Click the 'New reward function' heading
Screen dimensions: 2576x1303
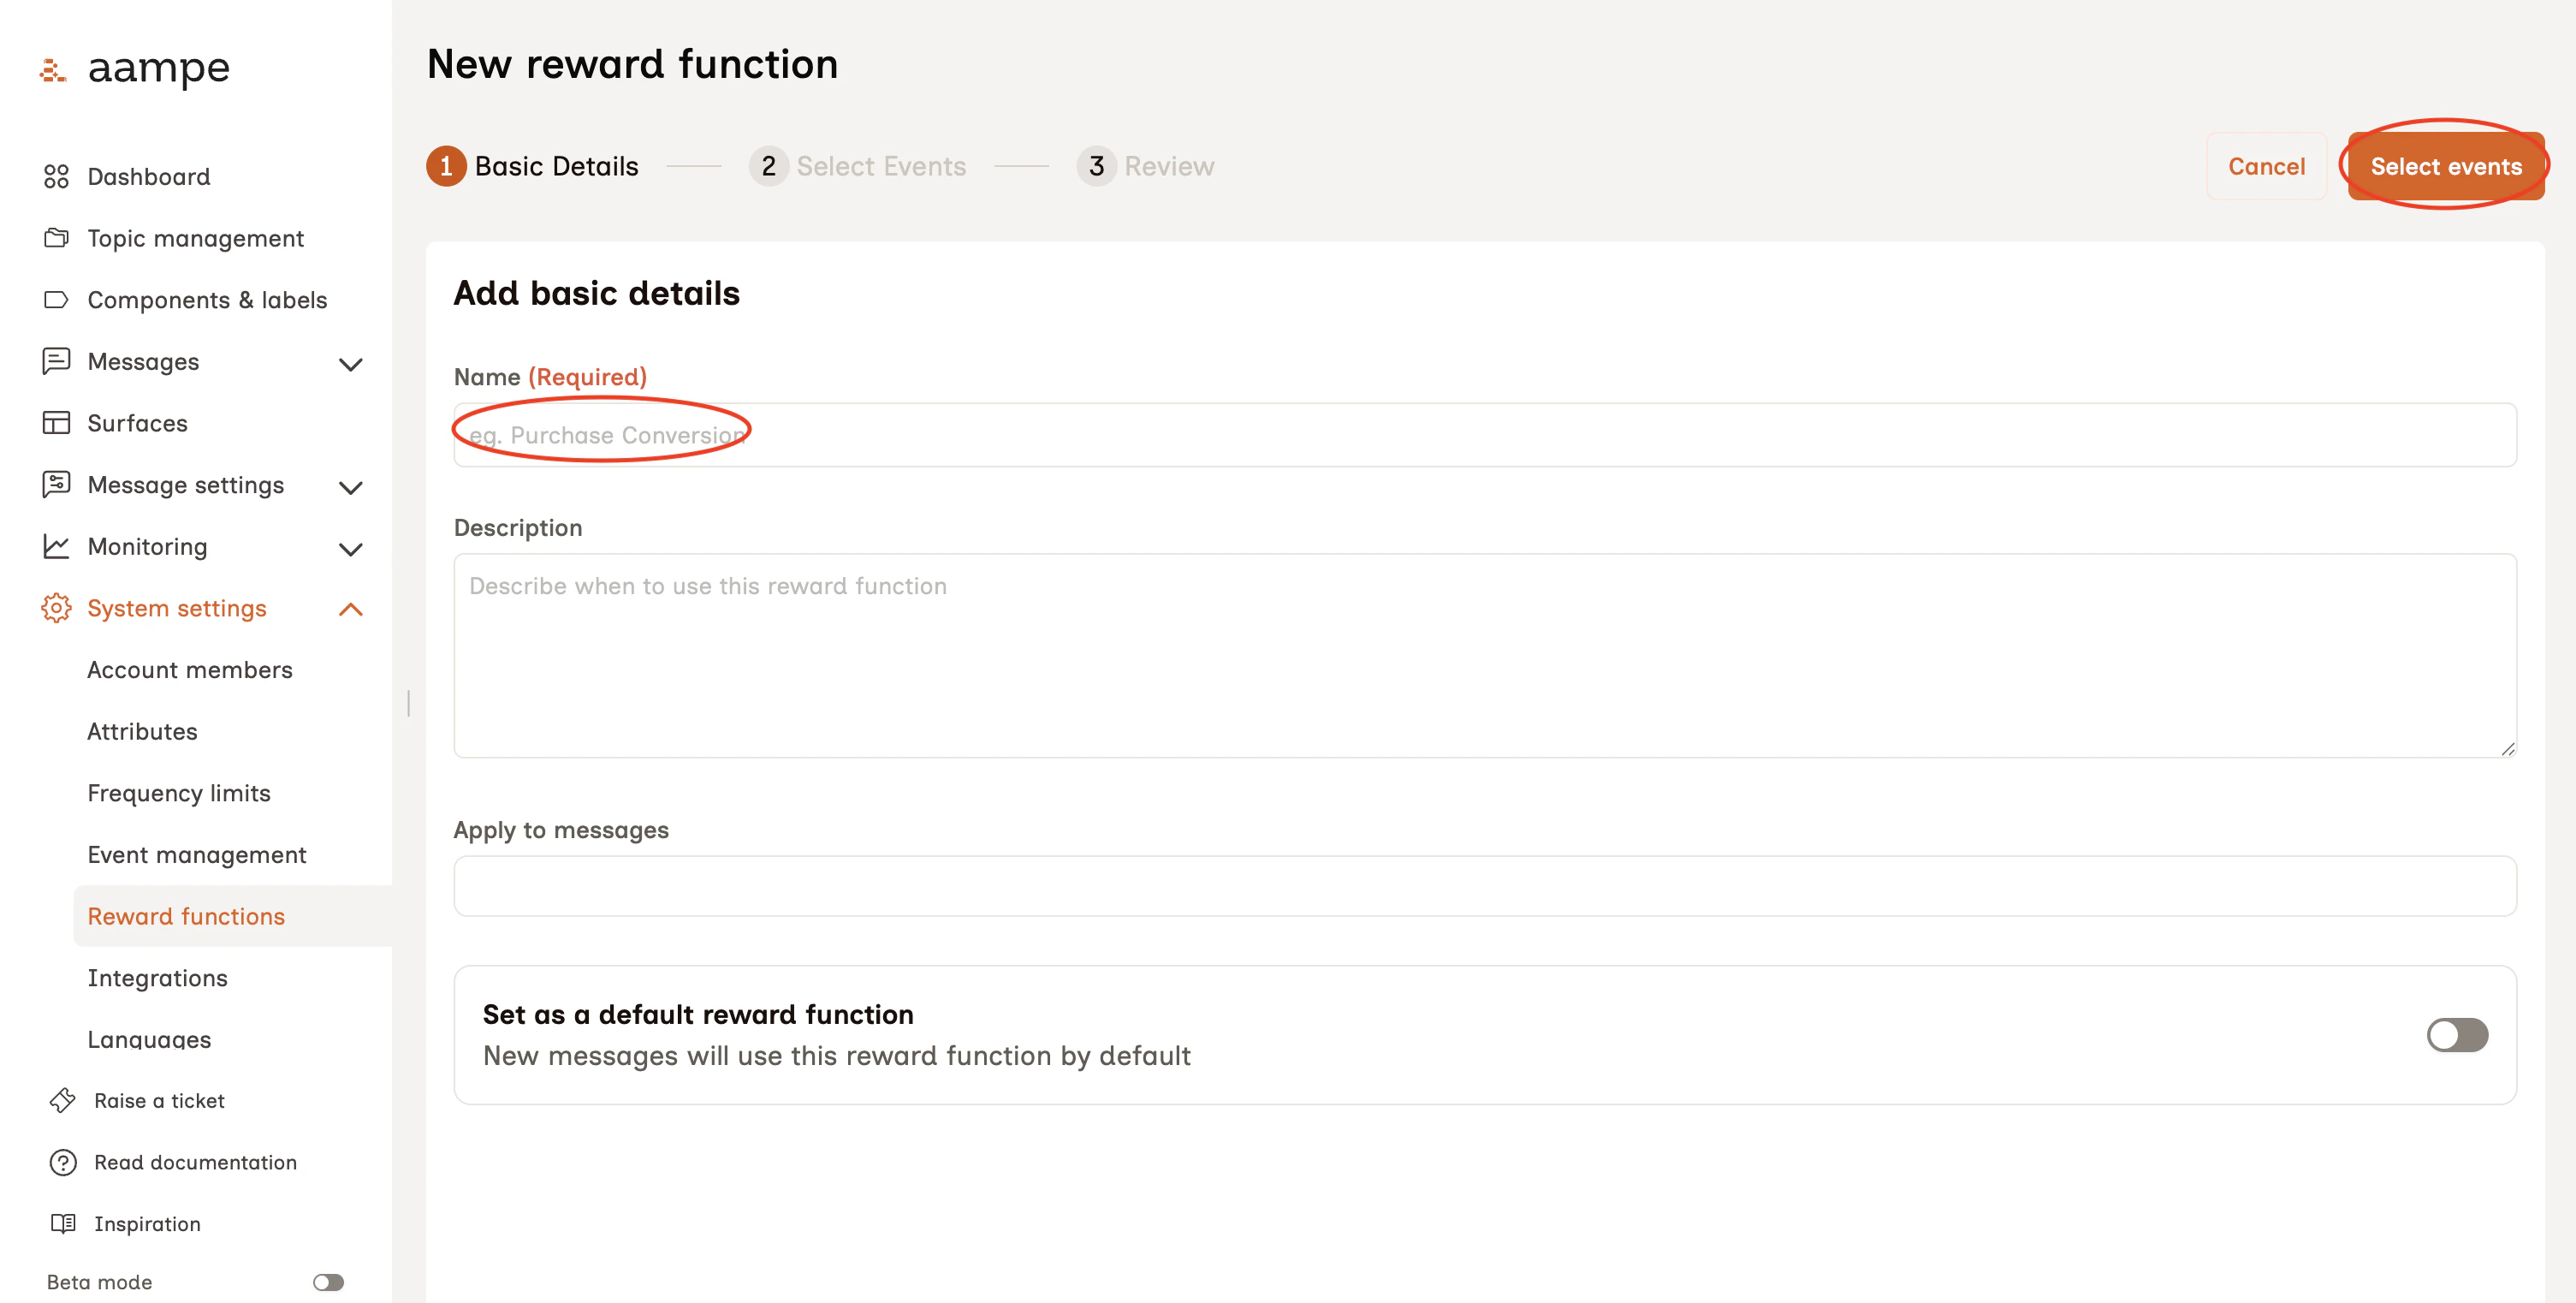tap(632, 64)
